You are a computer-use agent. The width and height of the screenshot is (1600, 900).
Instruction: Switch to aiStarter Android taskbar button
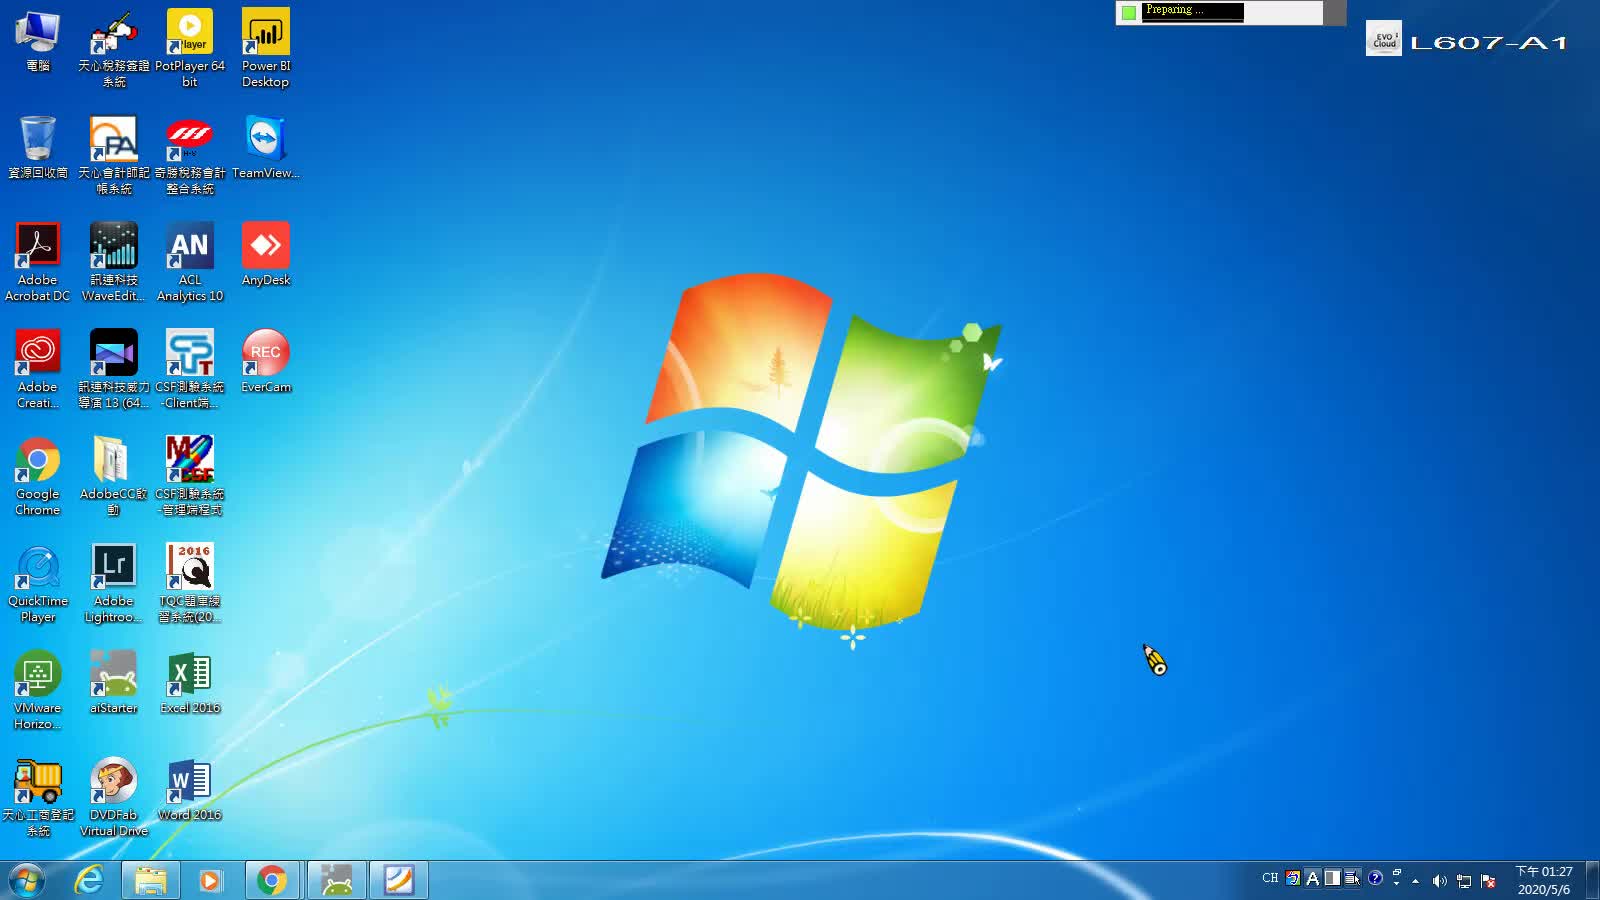[337, 880]
